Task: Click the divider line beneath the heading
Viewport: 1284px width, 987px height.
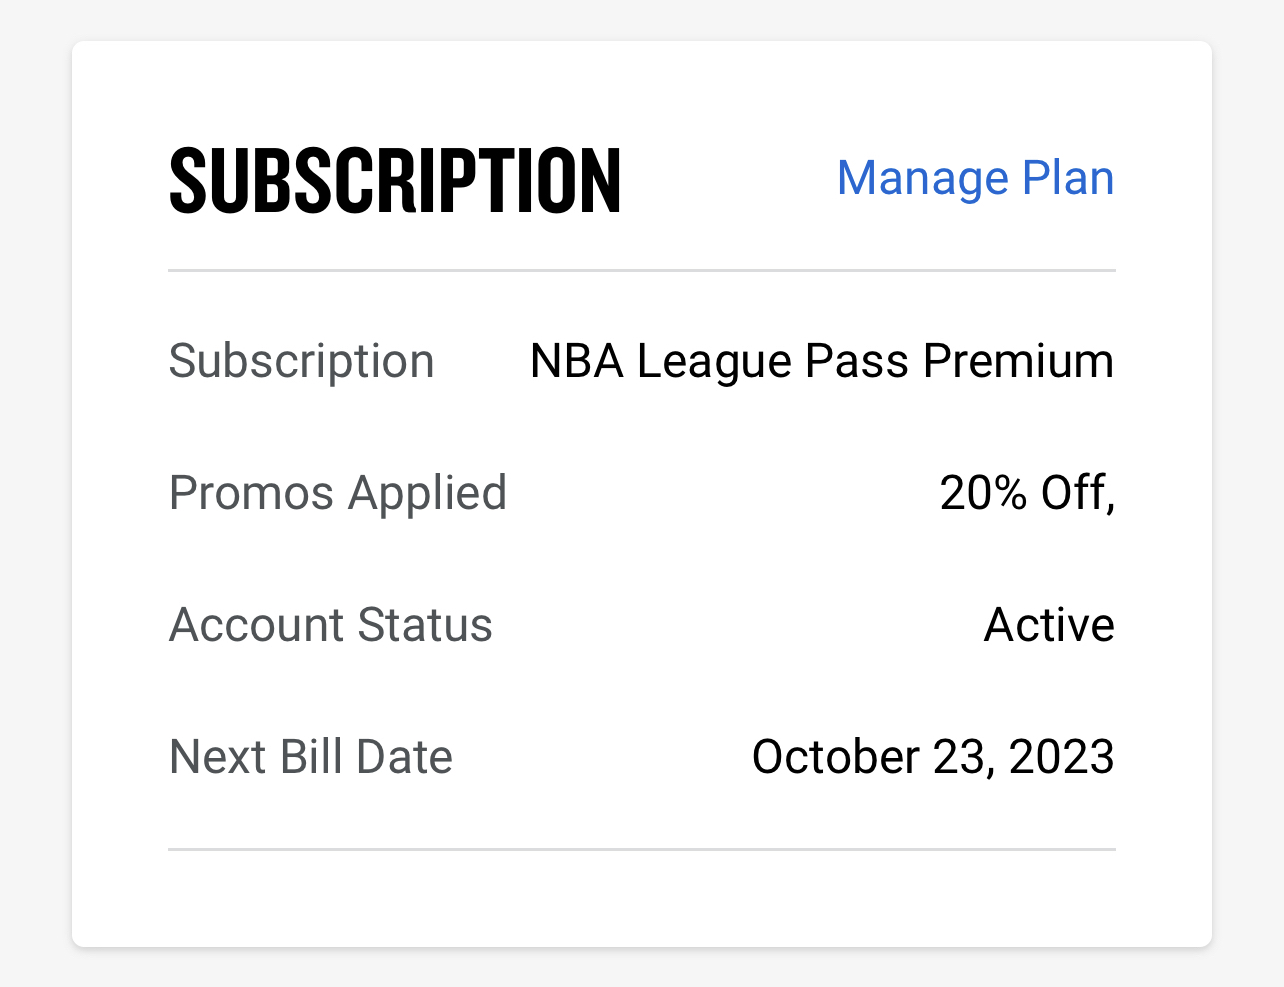Action: 641,270
